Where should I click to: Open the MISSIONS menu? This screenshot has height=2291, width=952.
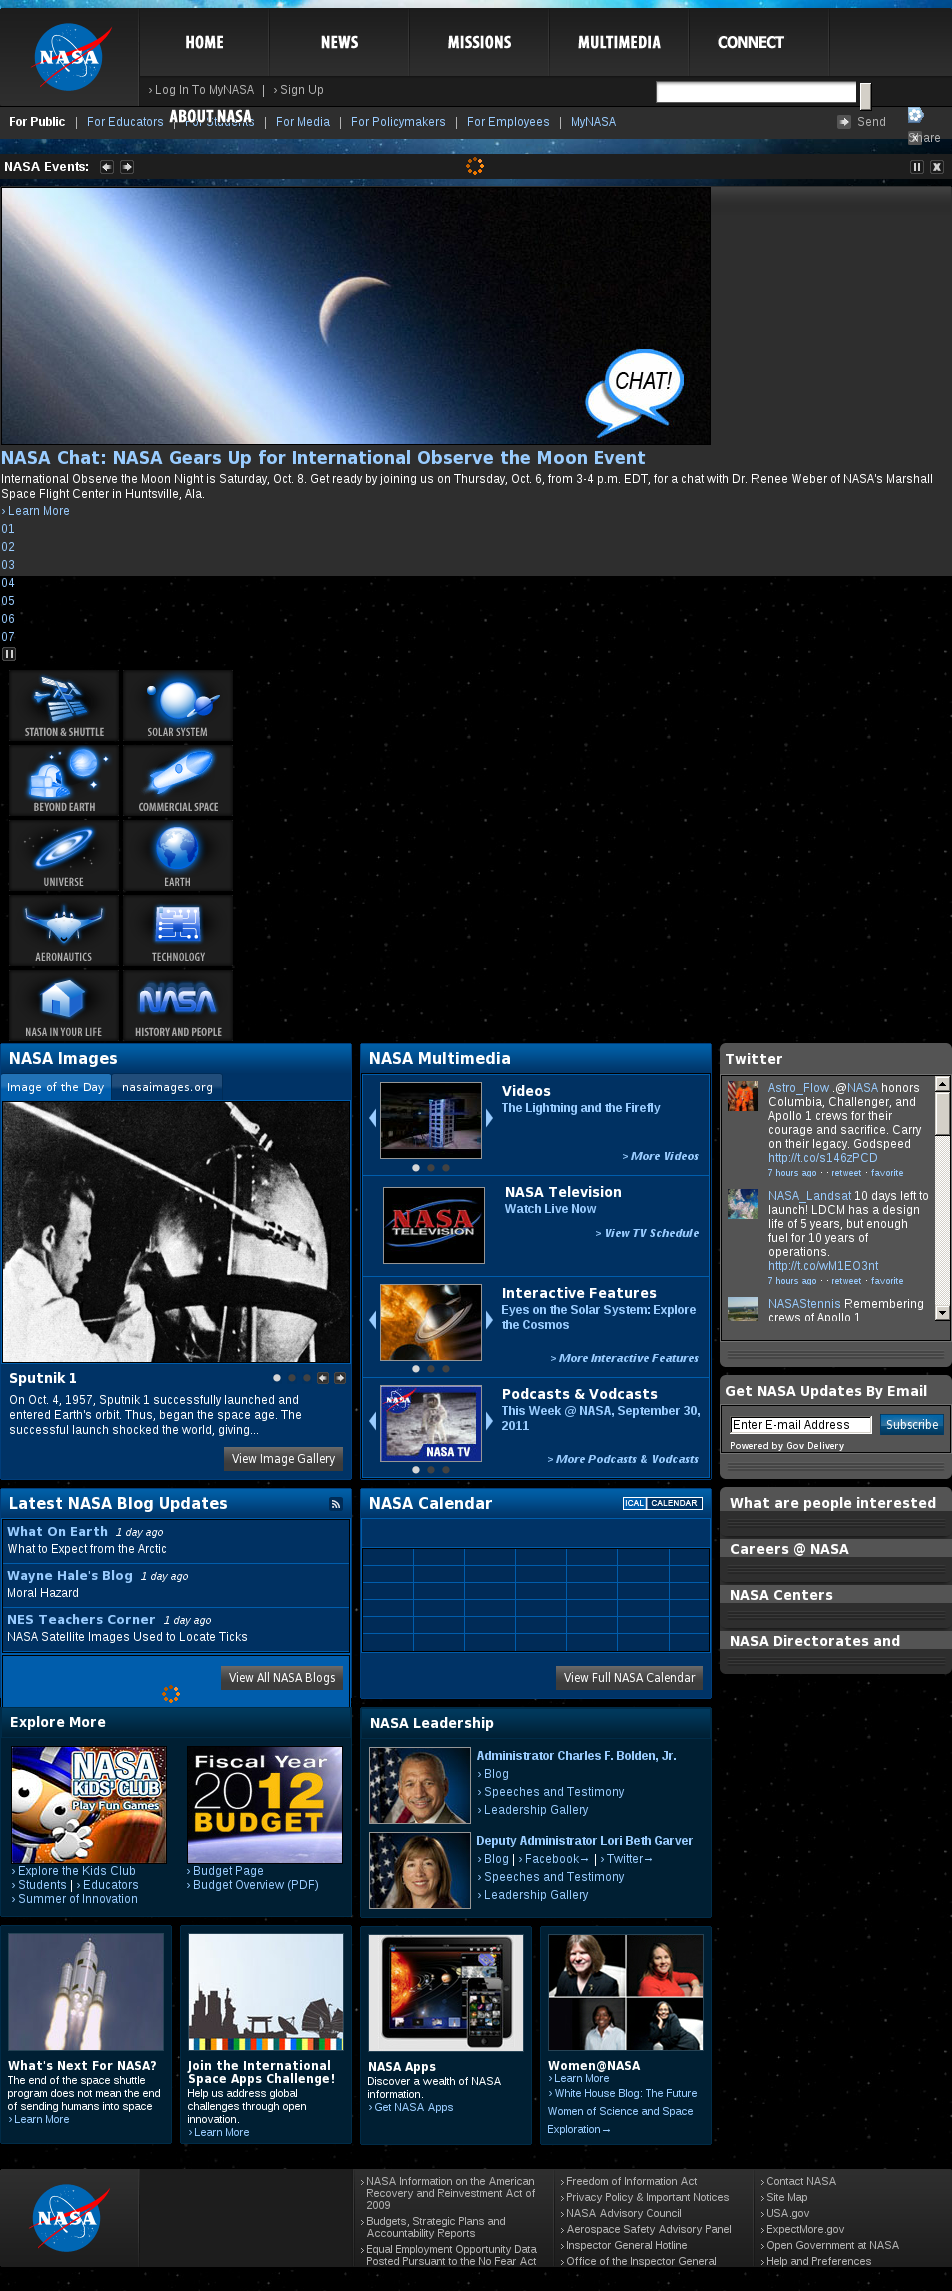(479, 43)
